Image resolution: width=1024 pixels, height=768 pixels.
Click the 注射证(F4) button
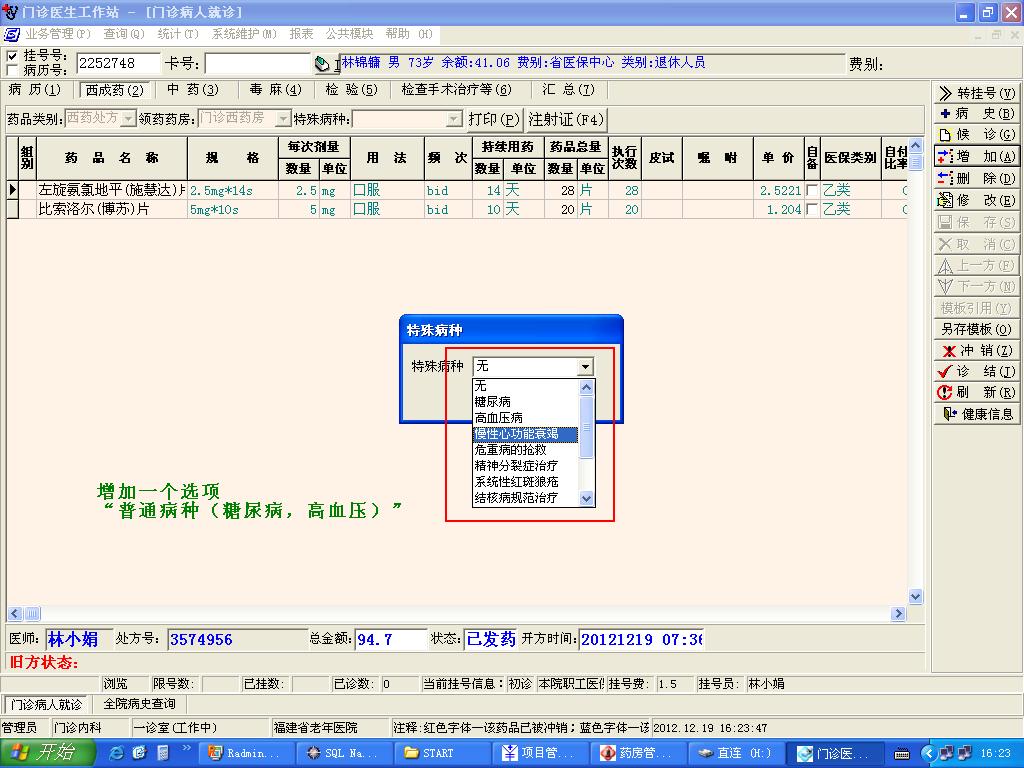566,119
